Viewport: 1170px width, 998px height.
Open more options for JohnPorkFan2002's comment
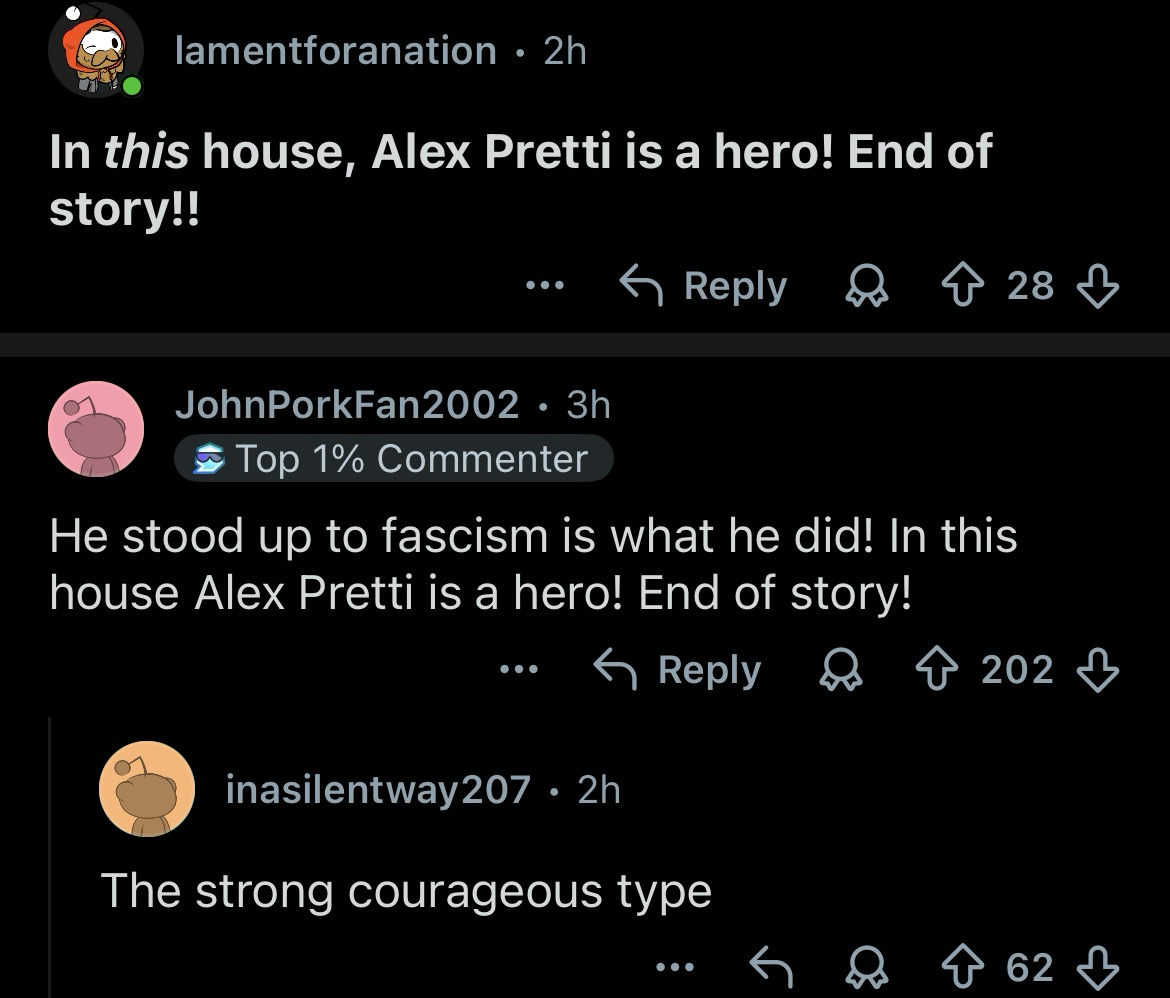coord(520,670)
